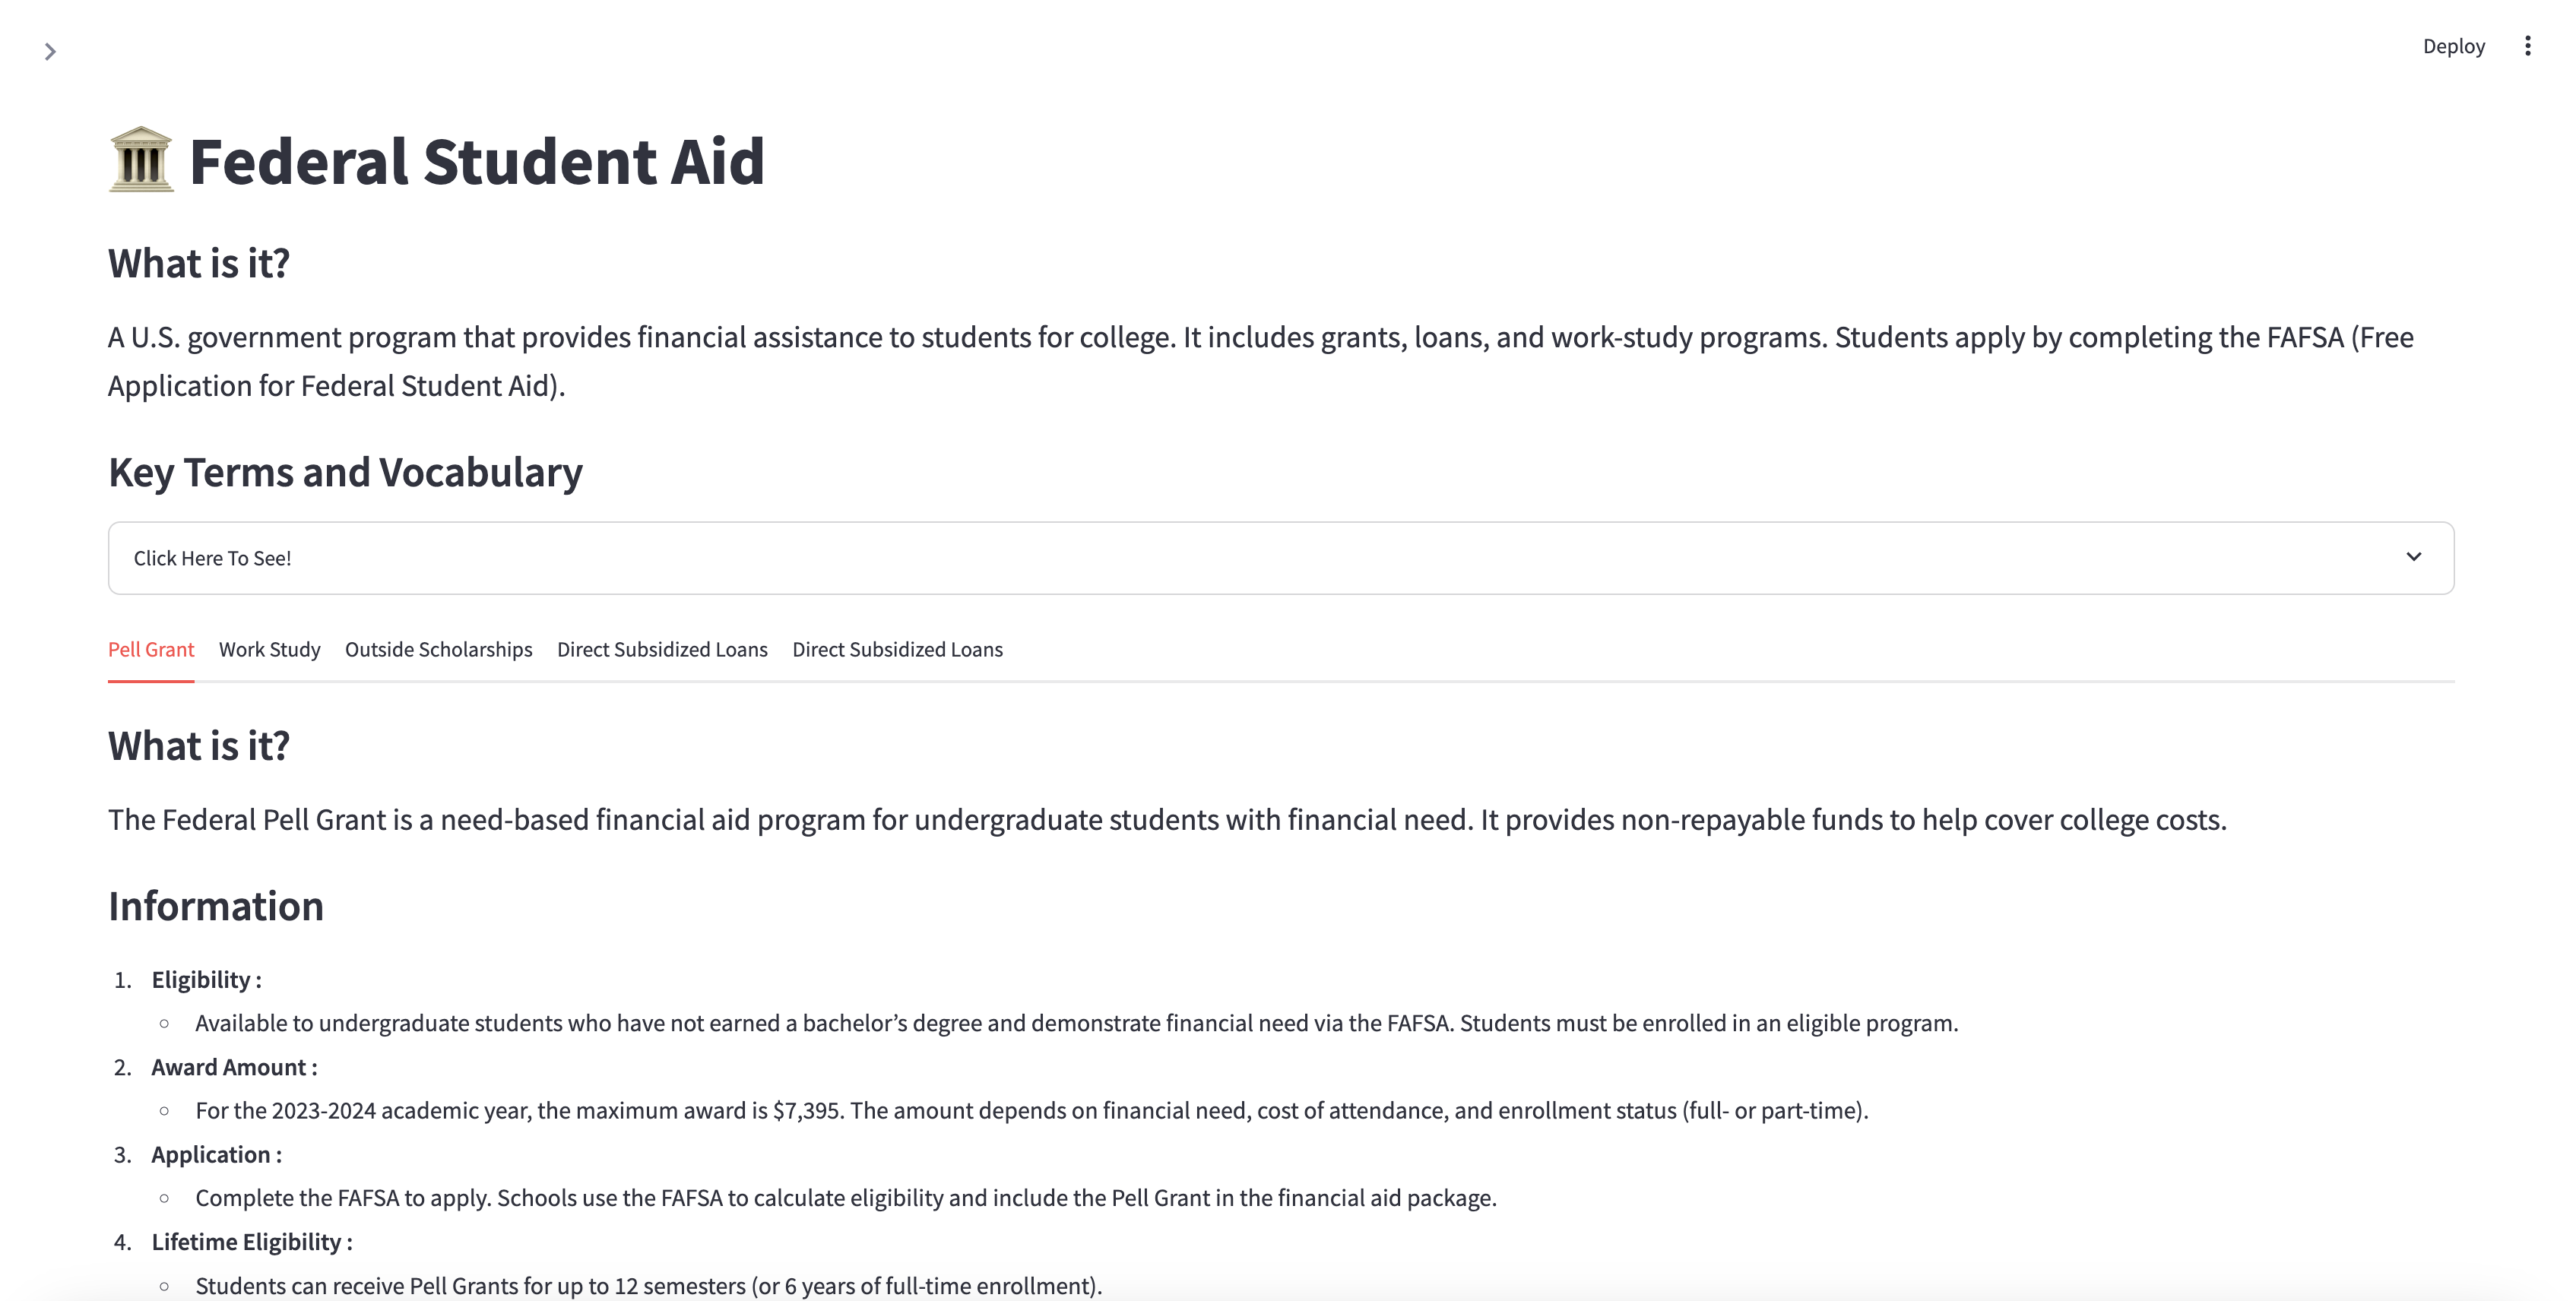Switch to the first Direct Subsidized Loans tab
The height and width of the screenshot is (1301, 2576).
coord(662,649)
